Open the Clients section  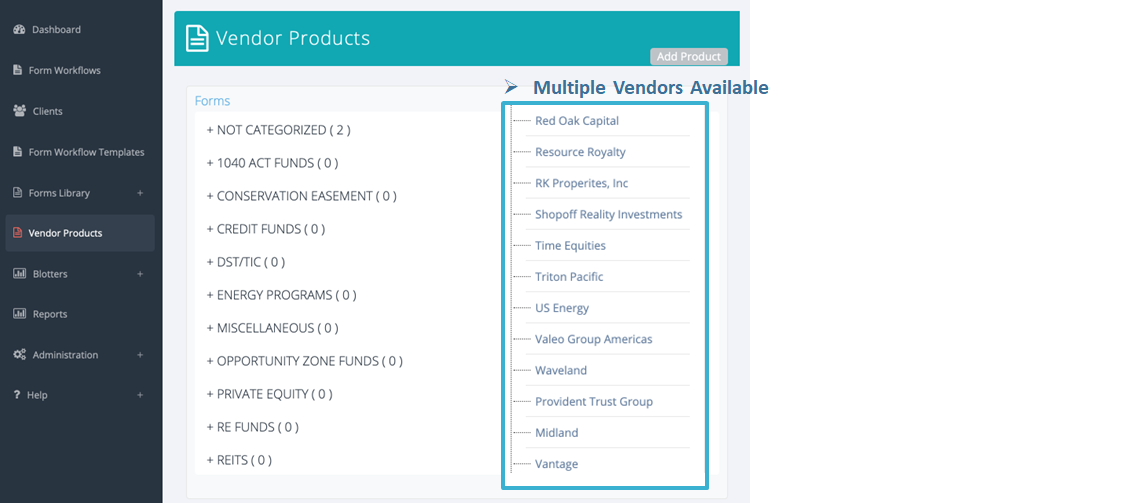(47, 112)
